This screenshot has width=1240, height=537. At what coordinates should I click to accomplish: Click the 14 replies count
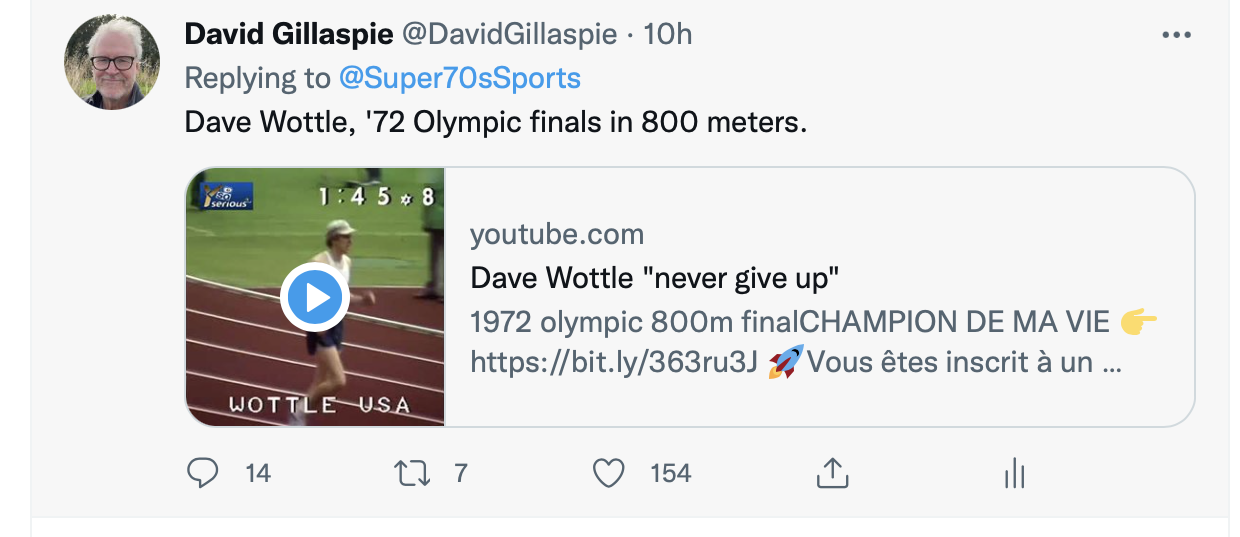coord(258,473)
